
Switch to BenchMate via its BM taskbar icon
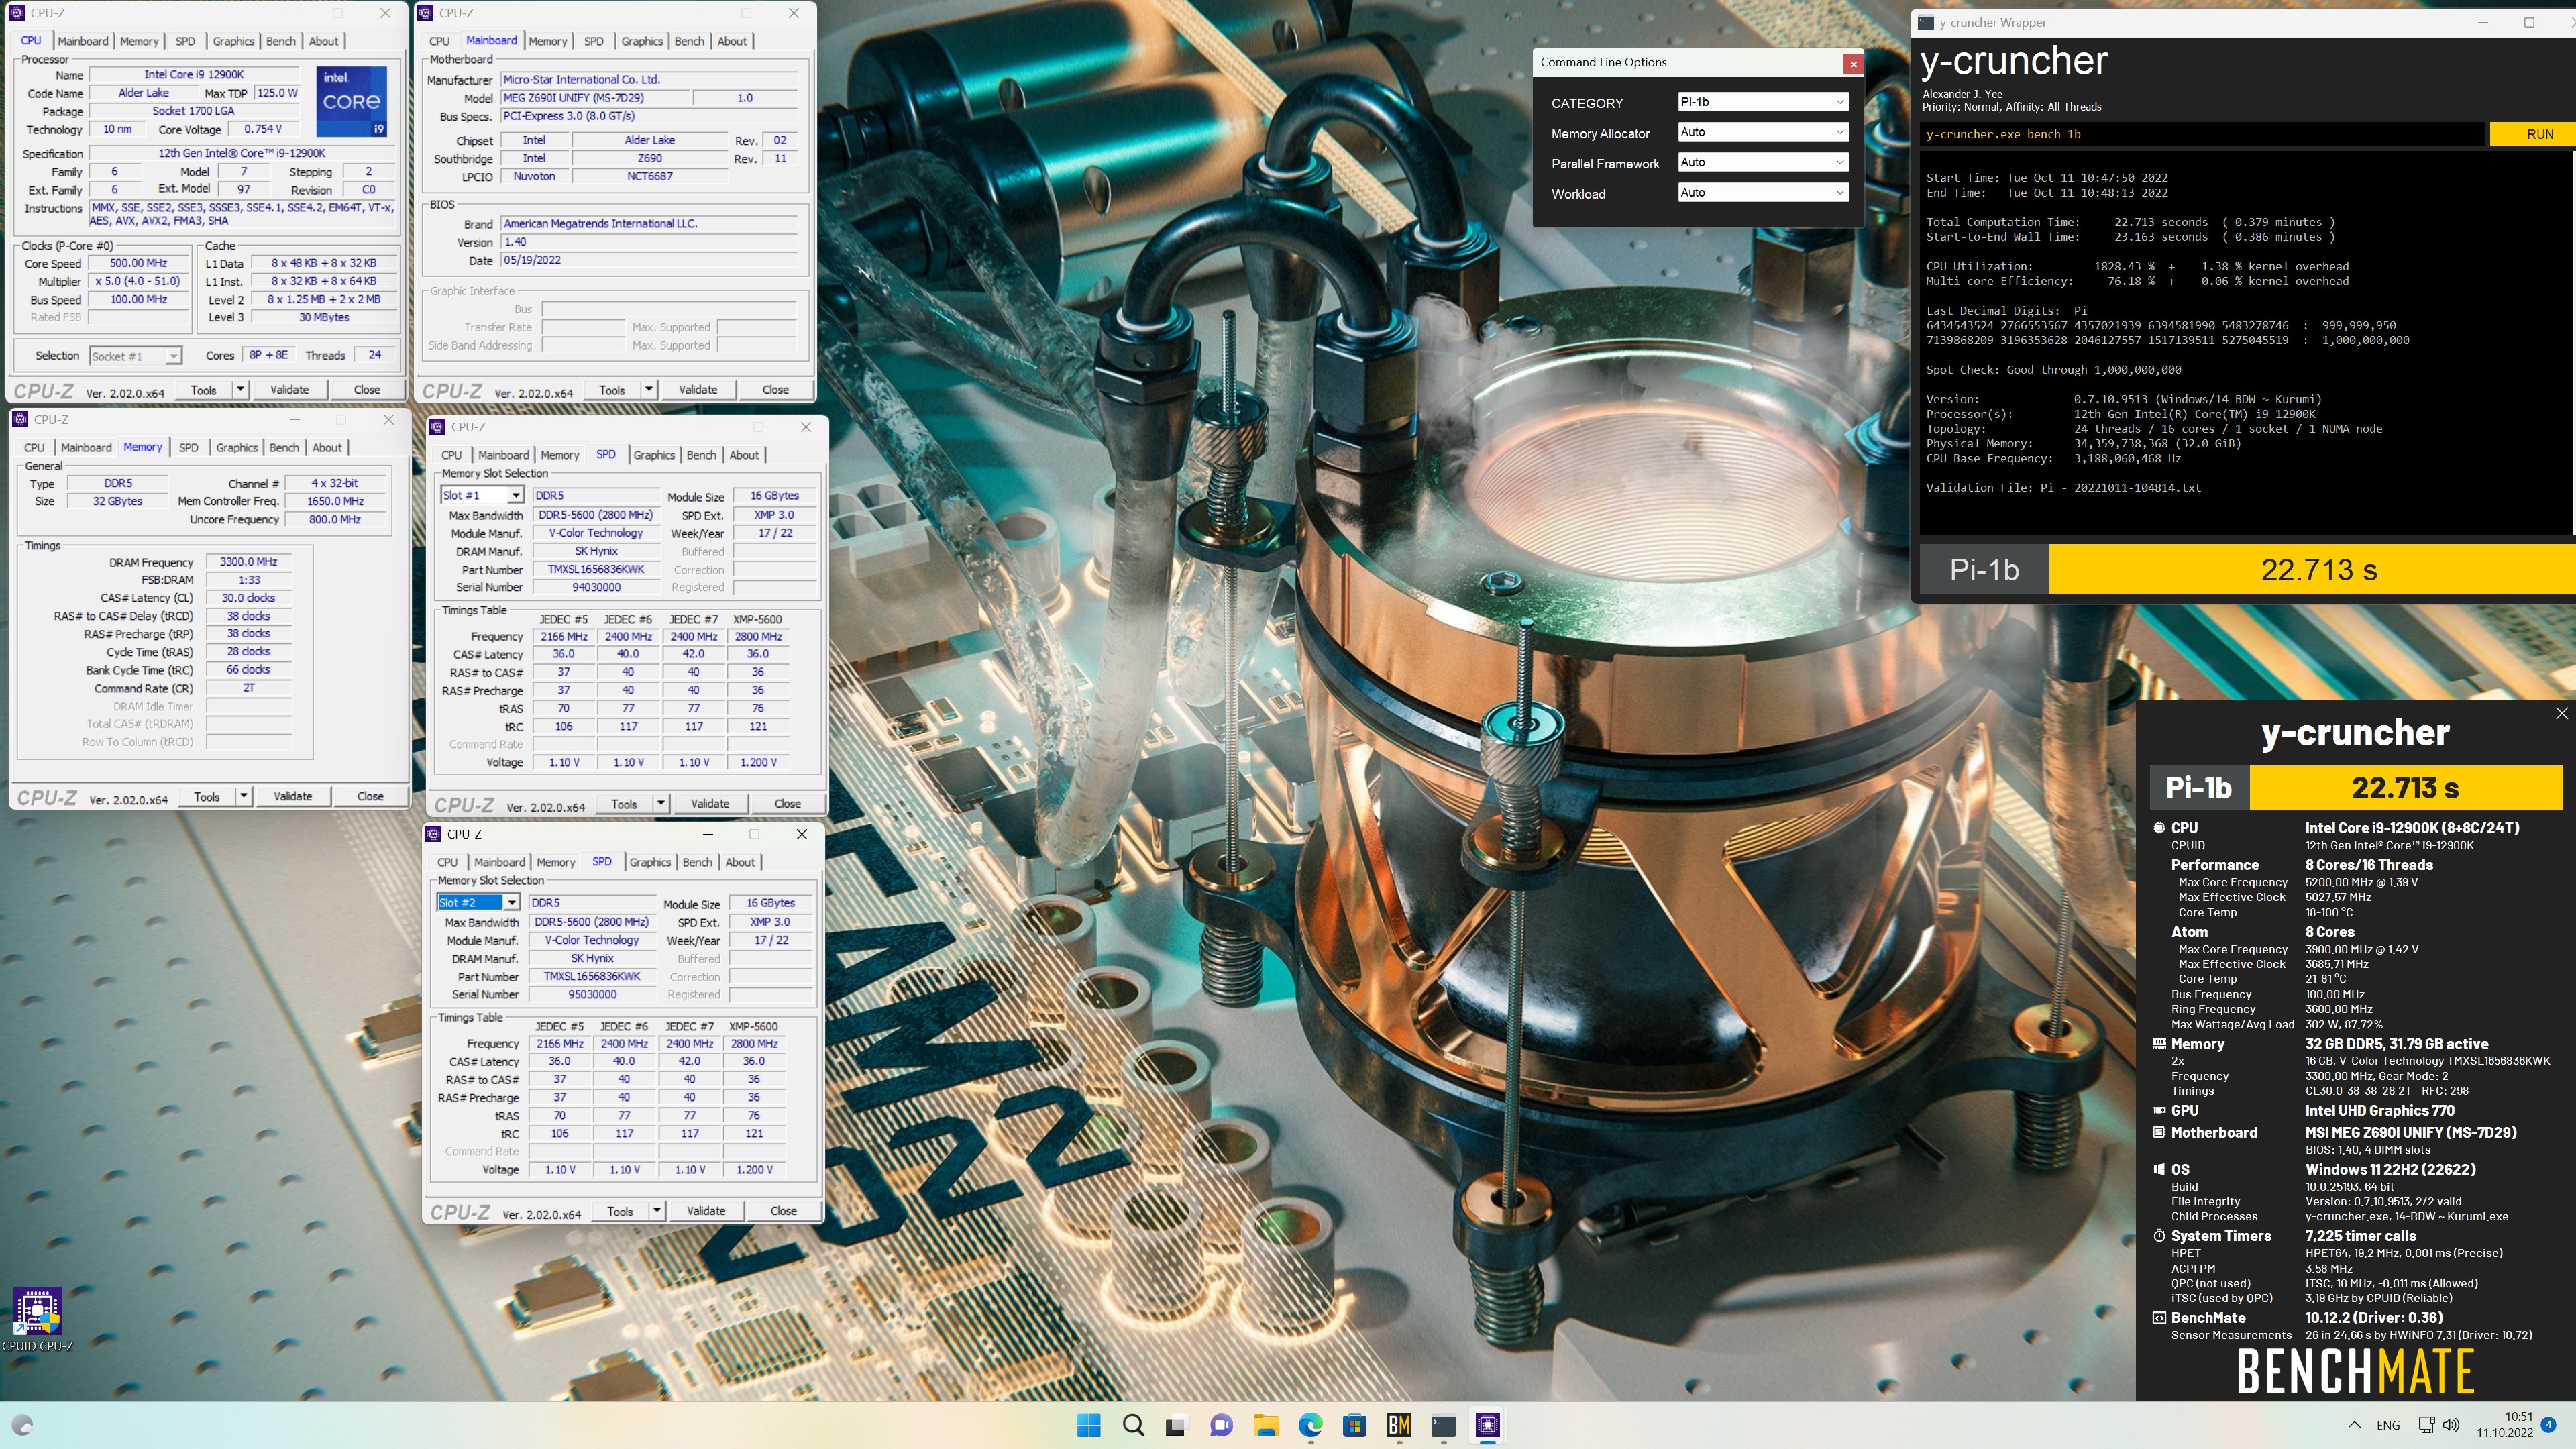click(x=1399, y=1425)
